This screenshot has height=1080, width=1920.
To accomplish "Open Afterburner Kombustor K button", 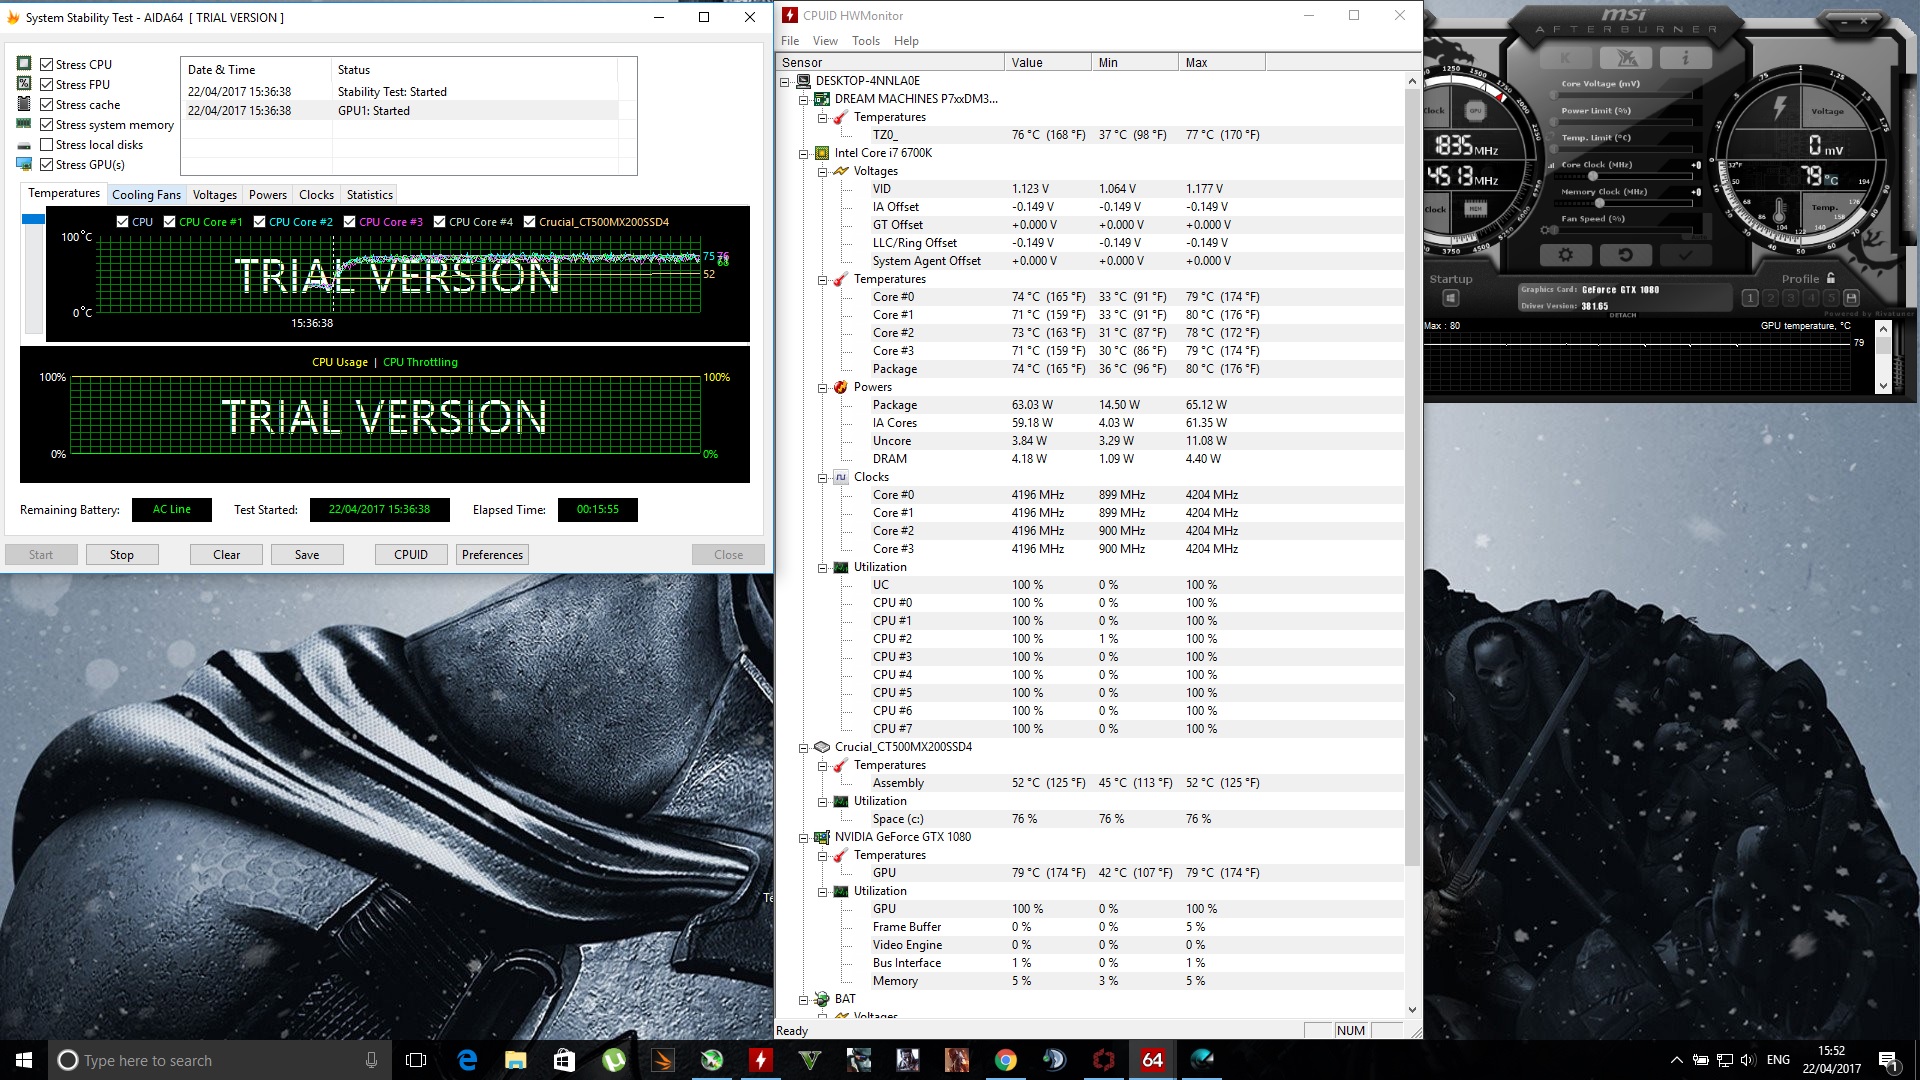I will pos(1566,58).
